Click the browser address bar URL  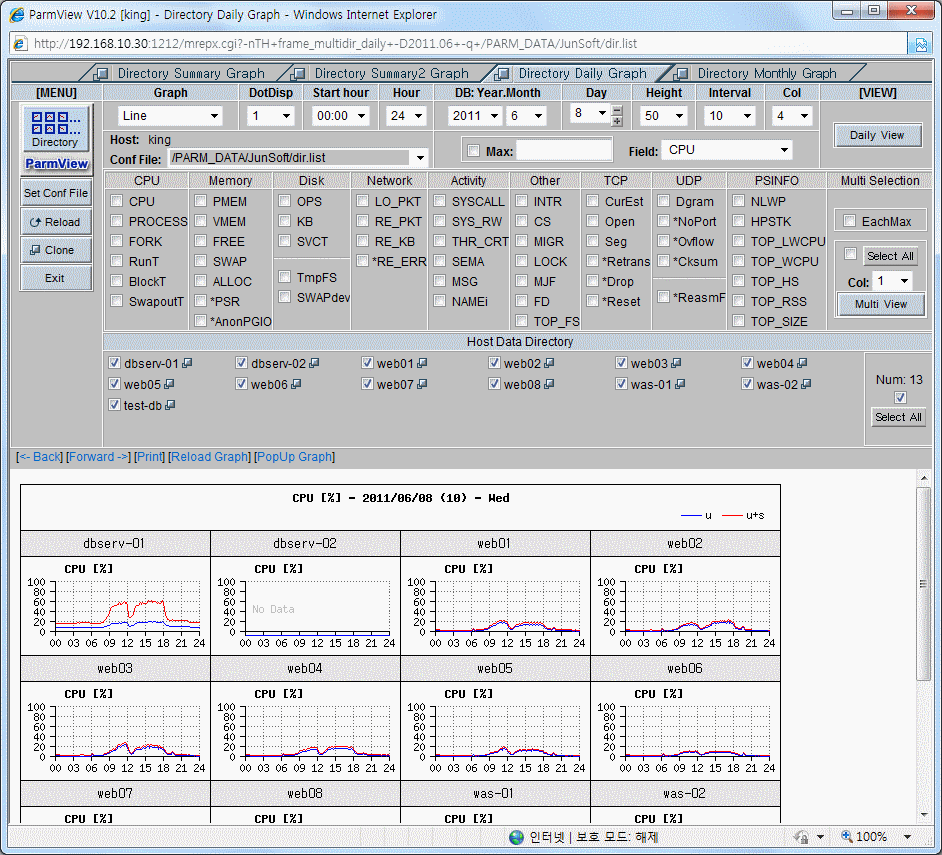[335, 44]
